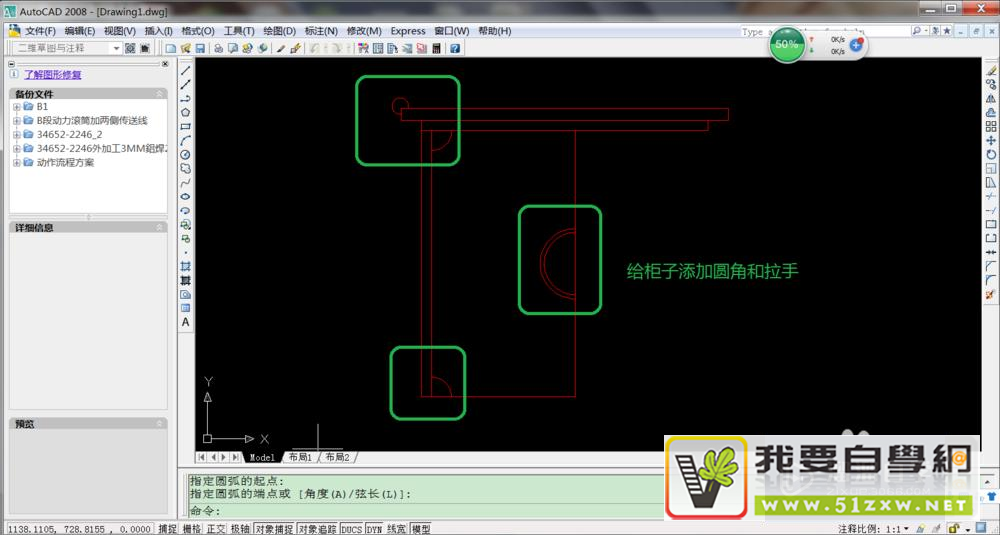This screenshot has height=535, width=1000.
Task: Toggle DYN dynamic input button
Action: pos(374,529)
